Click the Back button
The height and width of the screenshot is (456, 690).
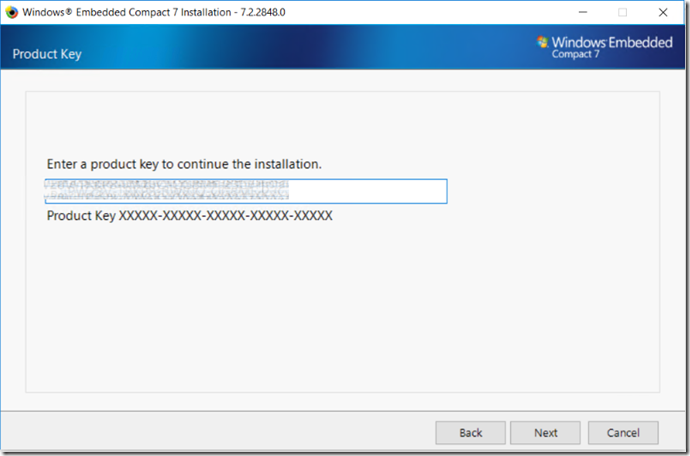coord(470,433)
